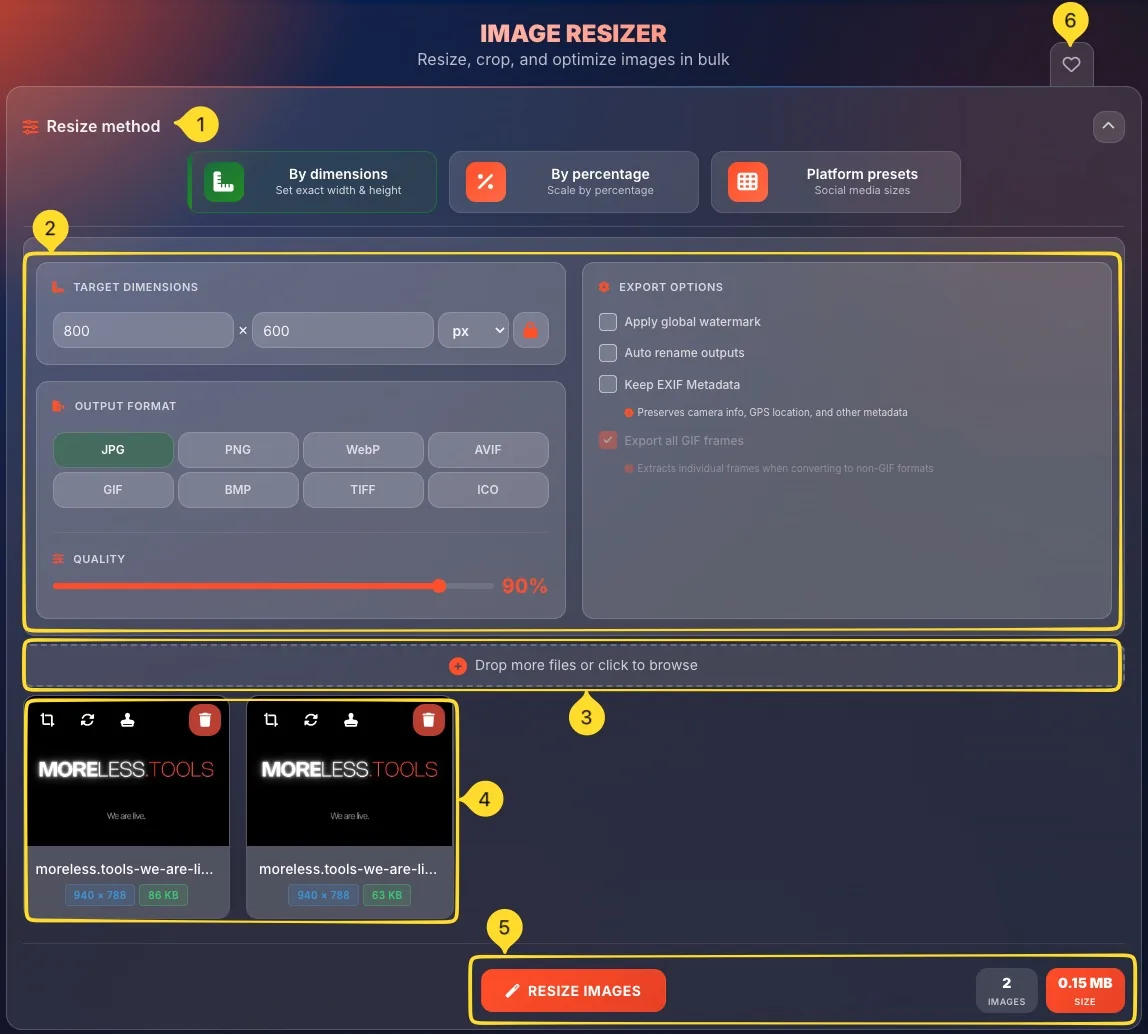
Task: Switch to the By percentage tab
Action: tap(573, 182)
